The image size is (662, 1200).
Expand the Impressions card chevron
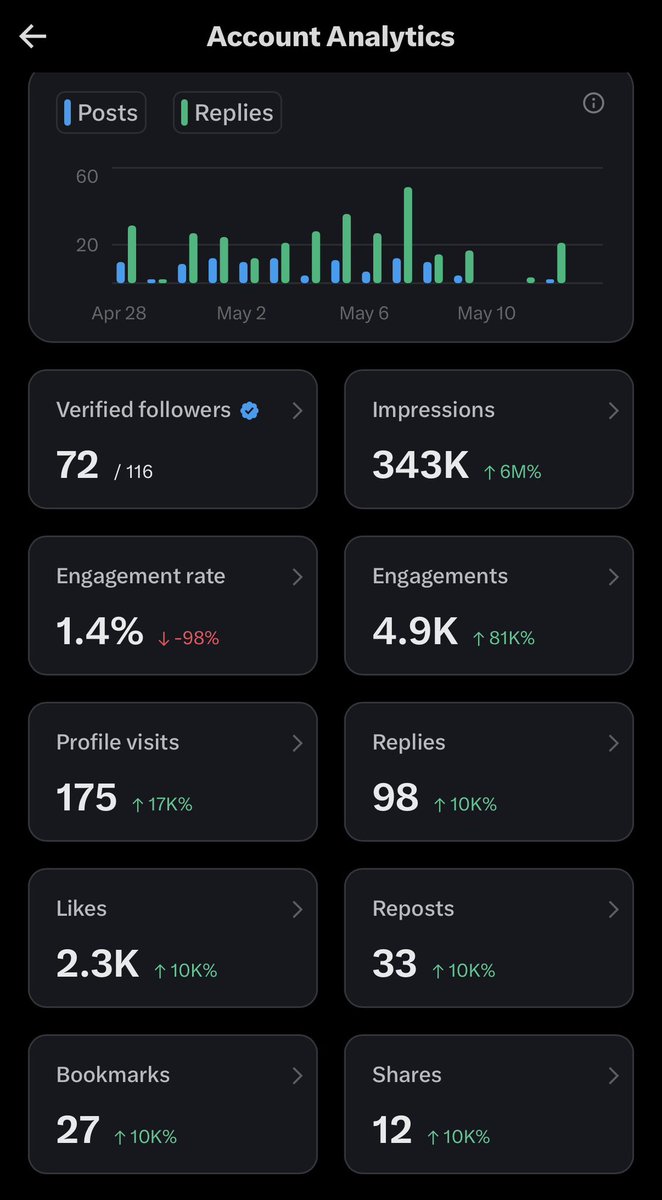point(613,411)
